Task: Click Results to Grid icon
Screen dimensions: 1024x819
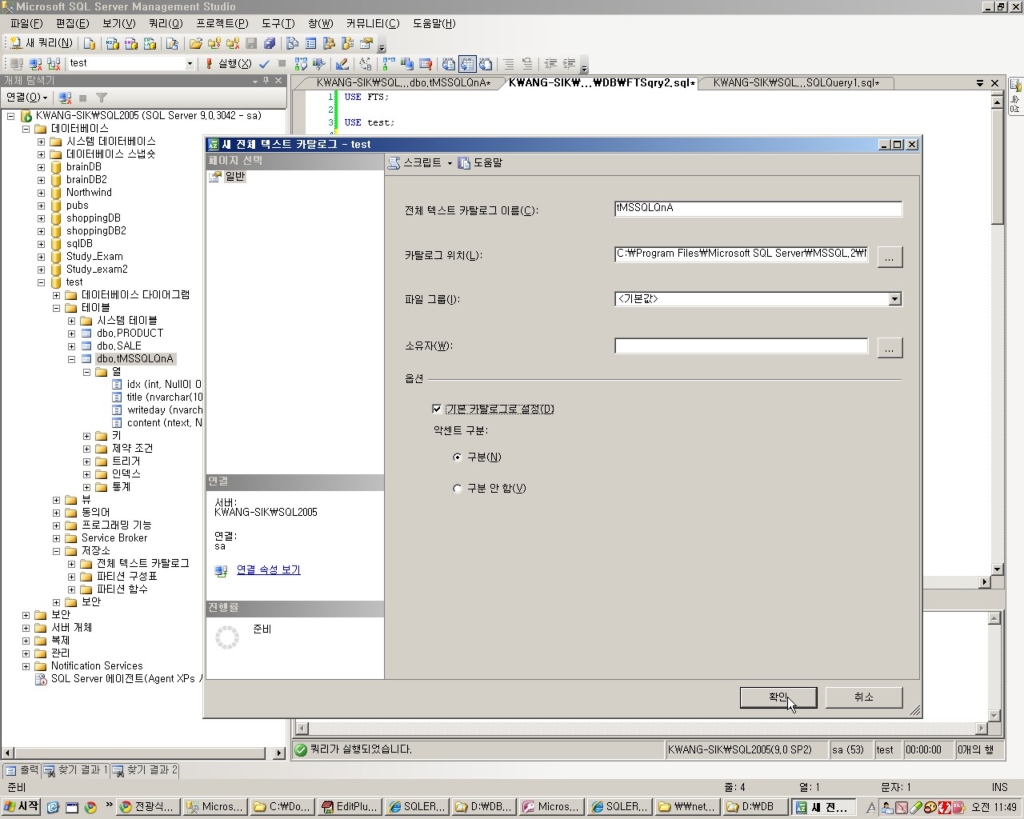Action: [467, 63]
